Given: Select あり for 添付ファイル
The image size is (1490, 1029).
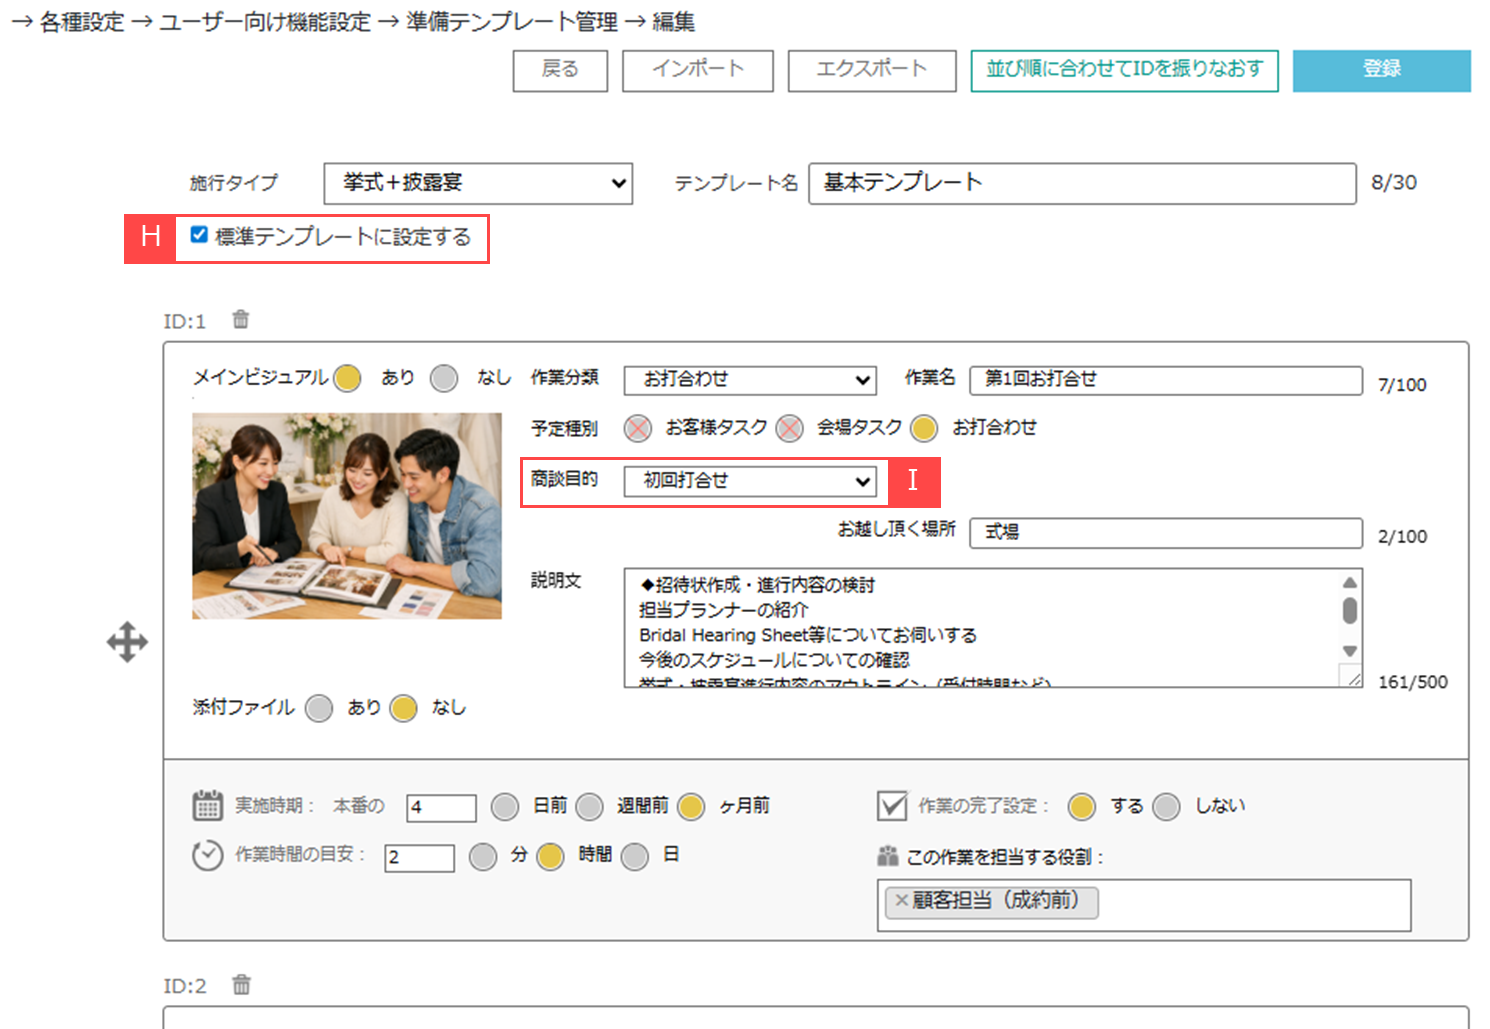Looking at the screenshot, I should (319, 707).
